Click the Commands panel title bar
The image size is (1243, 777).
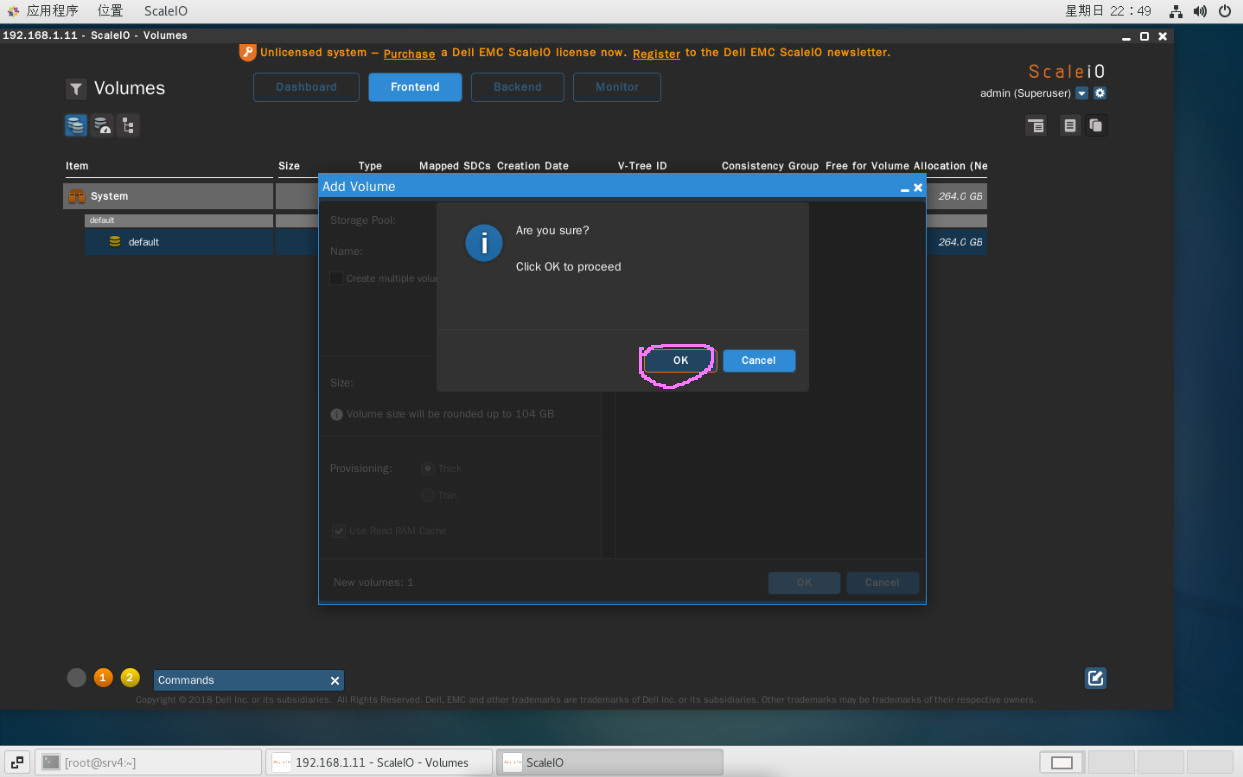click(x=249, y=680)
